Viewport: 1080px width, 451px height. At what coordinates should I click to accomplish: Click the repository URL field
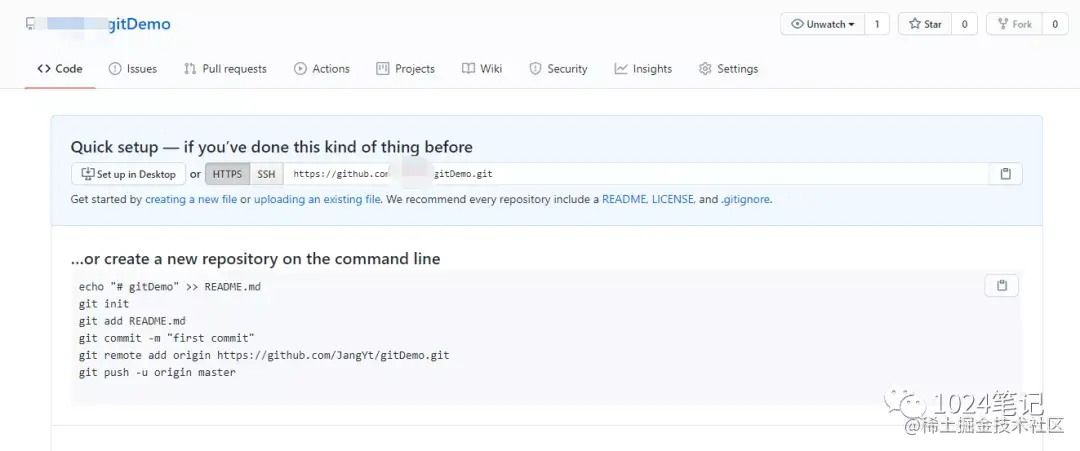(636, 174)
